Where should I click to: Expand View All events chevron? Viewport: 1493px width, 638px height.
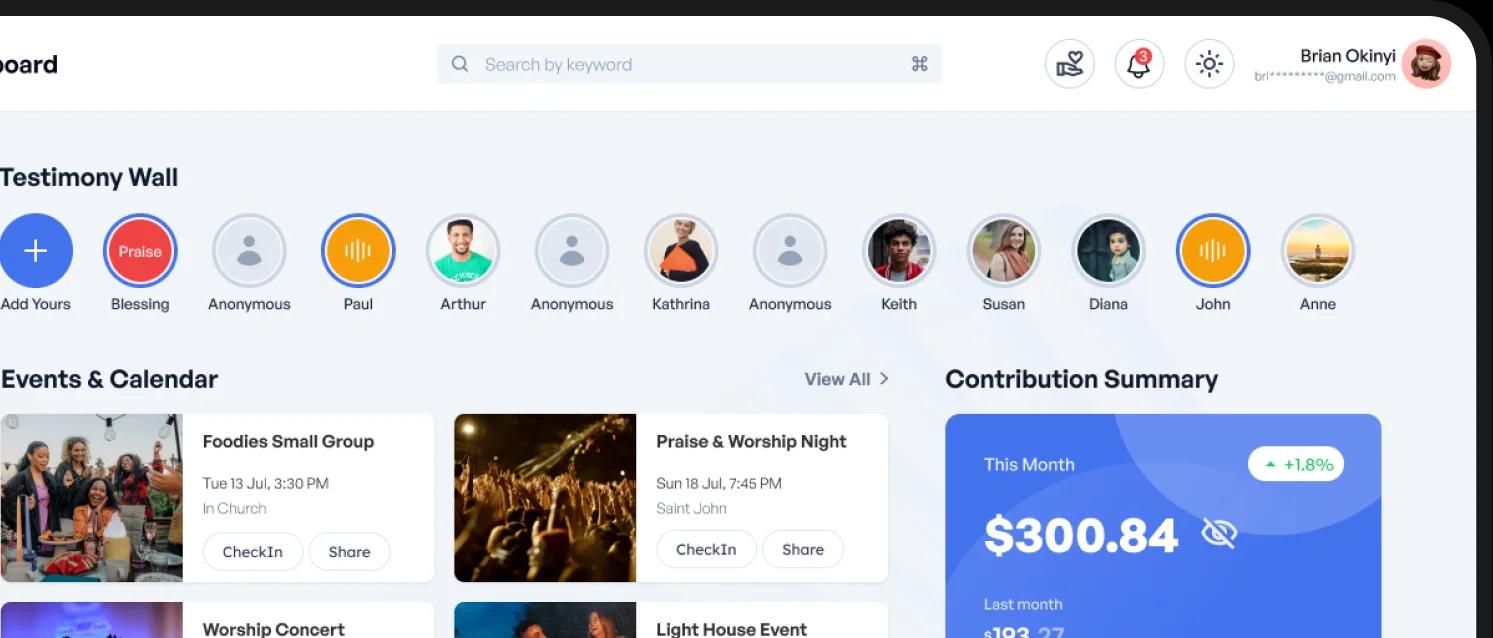[884, 379]
